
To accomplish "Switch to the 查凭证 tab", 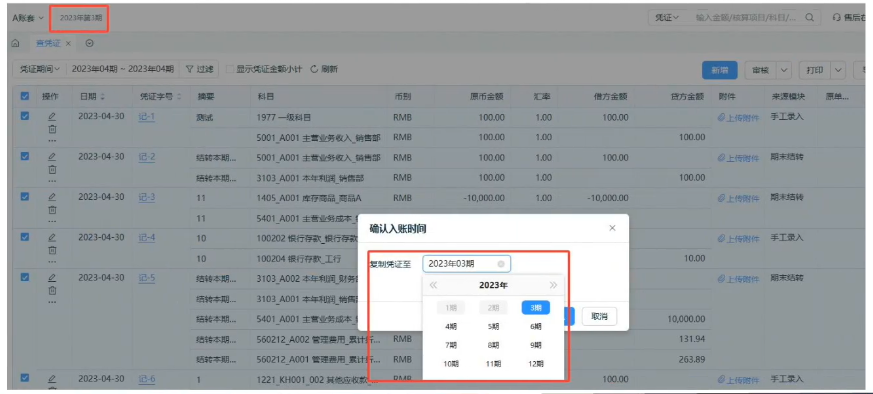I will [48, 43].
